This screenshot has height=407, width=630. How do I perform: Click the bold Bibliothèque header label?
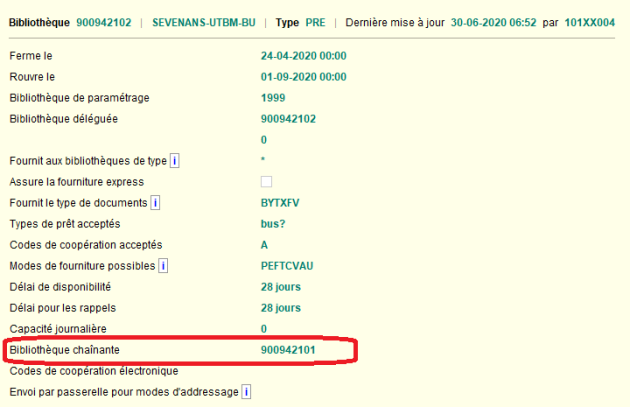pyautogui.click(x=39, y=22)
